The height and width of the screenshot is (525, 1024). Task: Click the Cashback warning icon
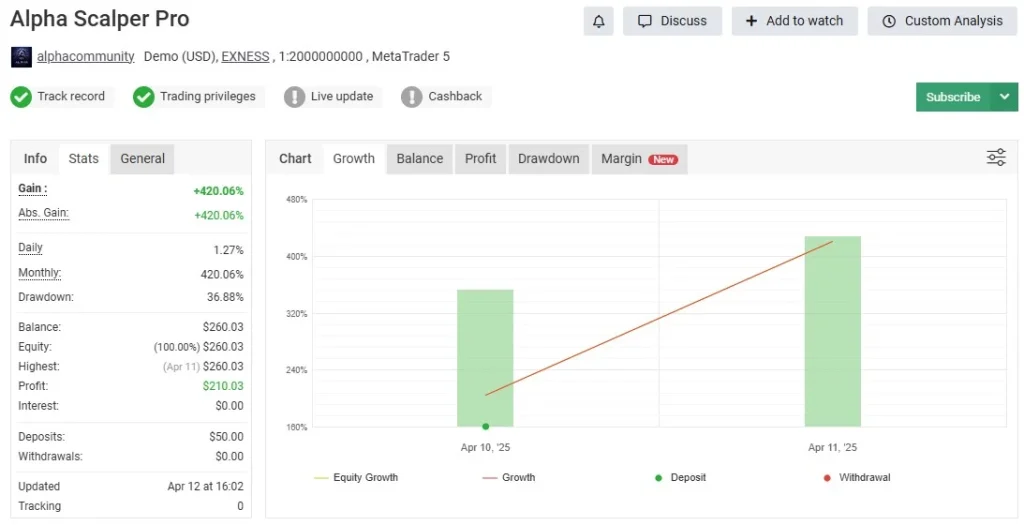pyautogui.click(x=411, y=97)
